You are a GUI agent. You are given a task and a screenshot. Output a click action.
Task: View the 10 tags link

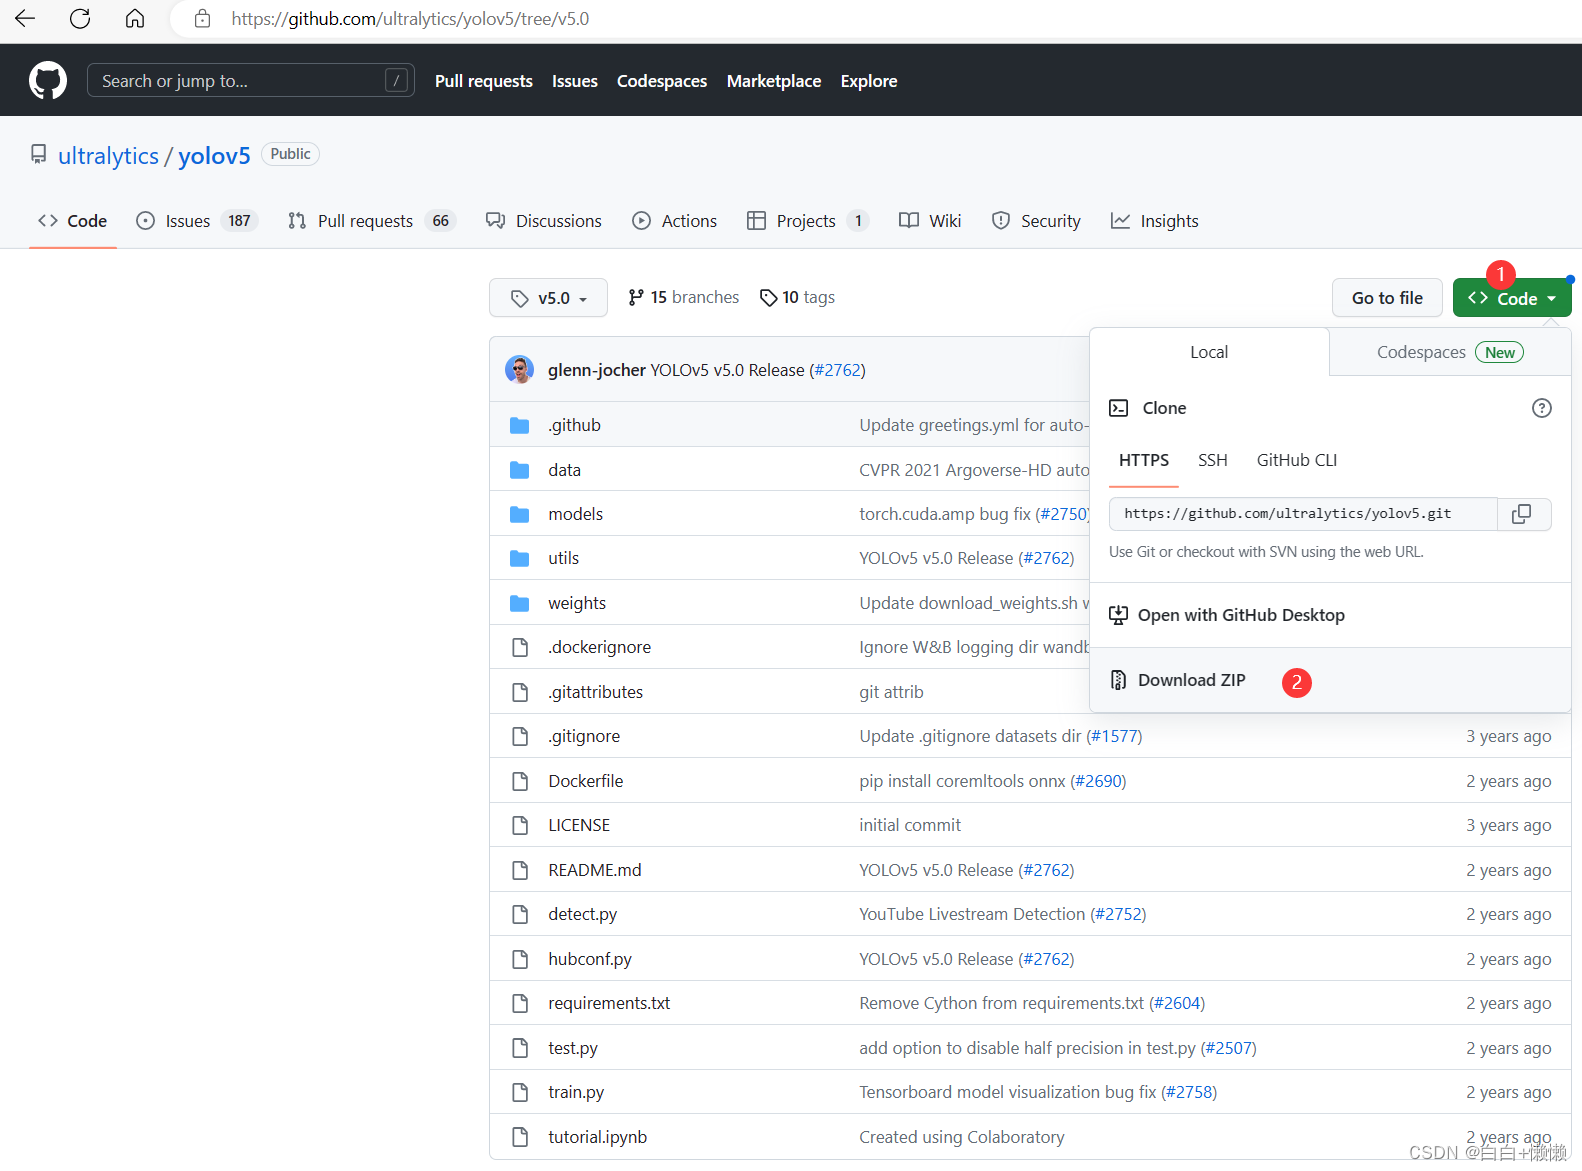pos(797,297)
